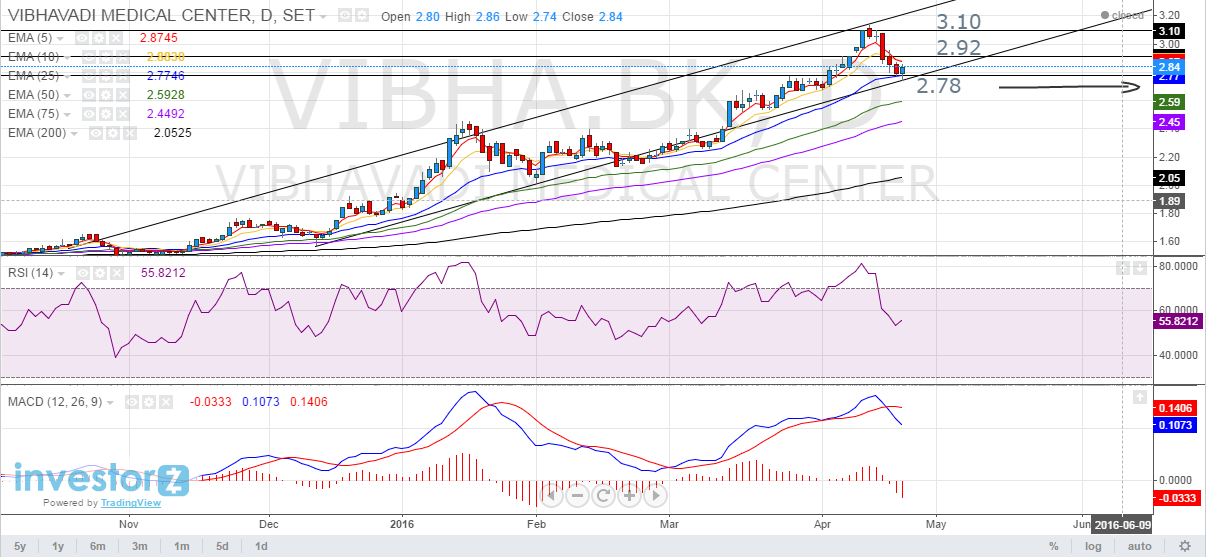
Task: Select the 6m time range
Action: tap(98, 546)
